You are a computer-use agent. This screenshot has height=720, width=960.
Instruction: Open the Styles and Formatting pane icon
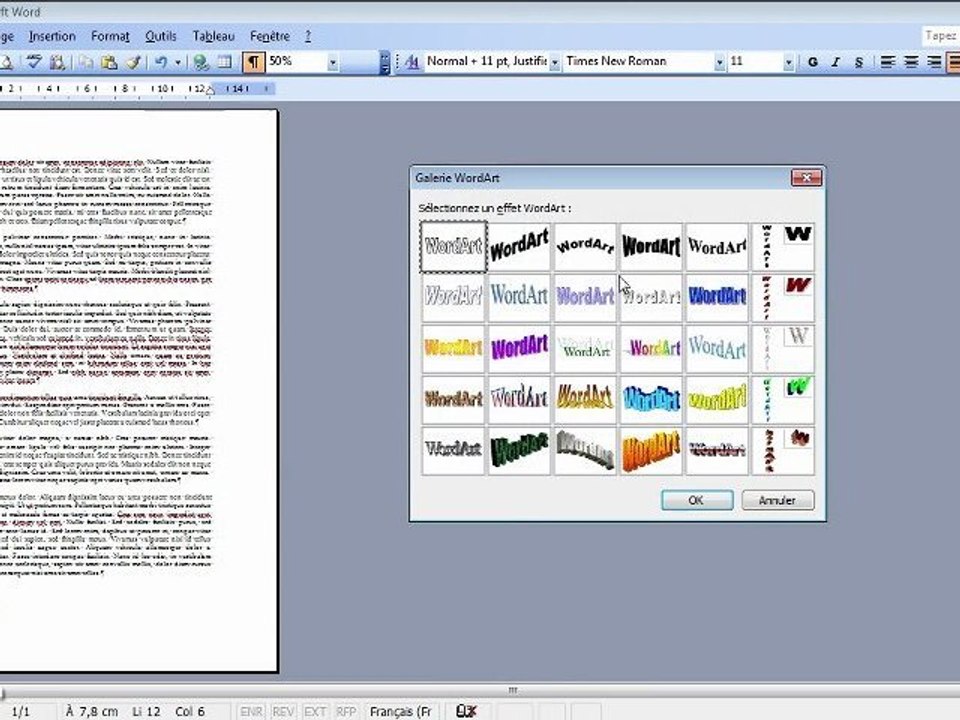click(412, 62)
